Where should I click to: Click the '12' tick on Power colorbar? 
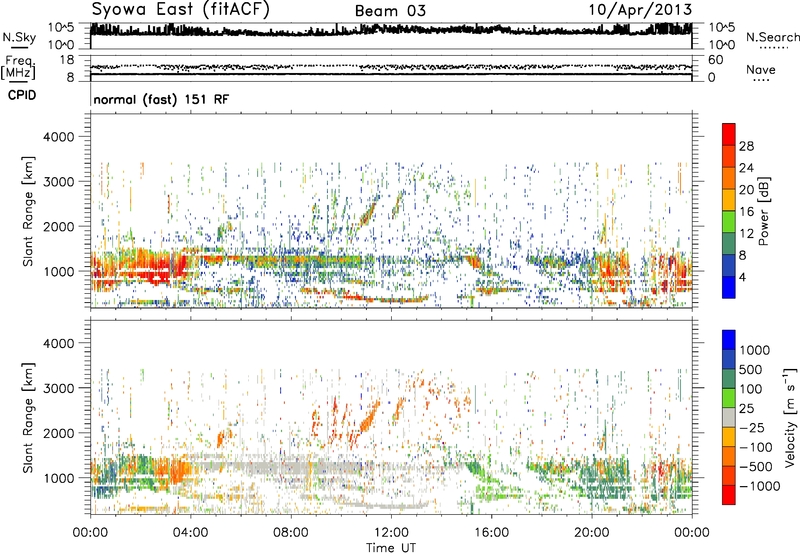(x=746, y=234)
